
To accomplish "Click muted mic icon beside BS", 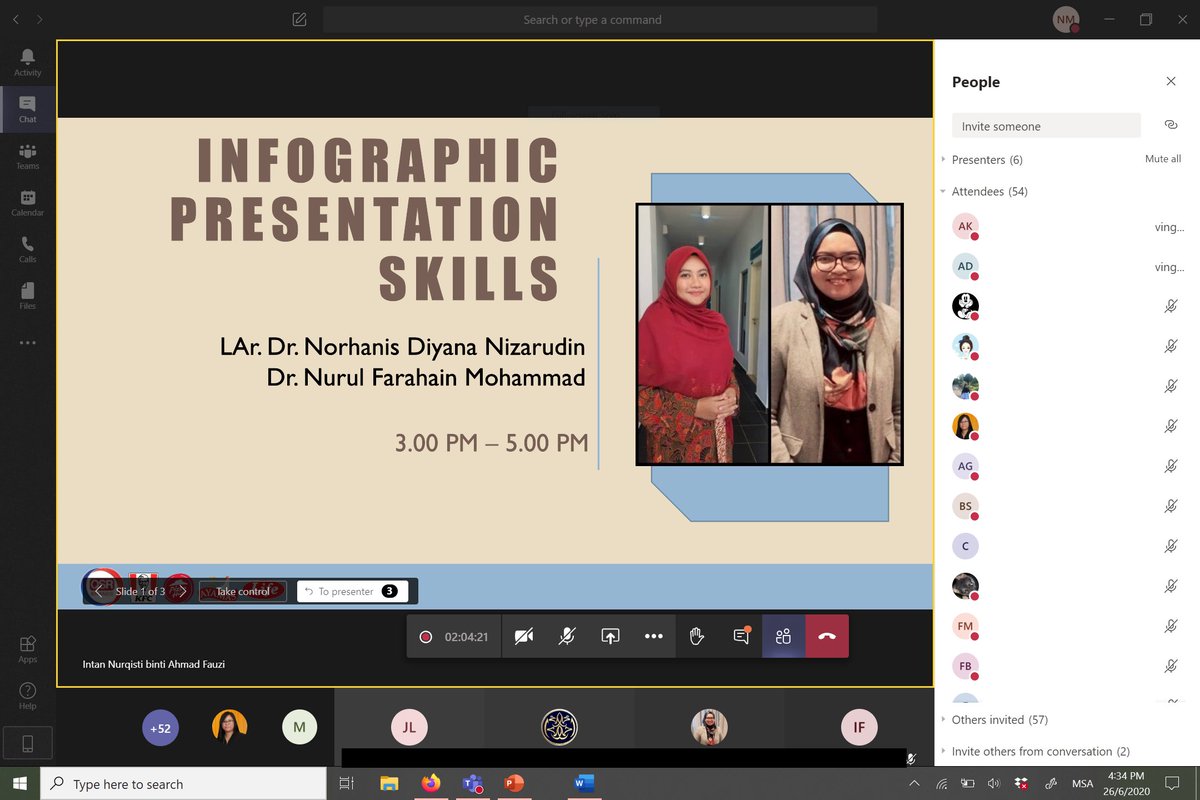I will (1171, 506).
